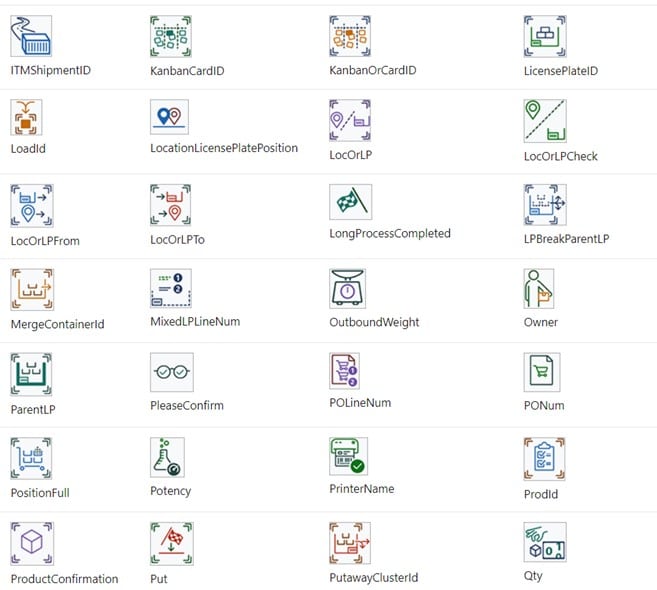Click the MixedLPLineNum icon
This screenshot has width=657, height=590.
click(x=171, y=288)
